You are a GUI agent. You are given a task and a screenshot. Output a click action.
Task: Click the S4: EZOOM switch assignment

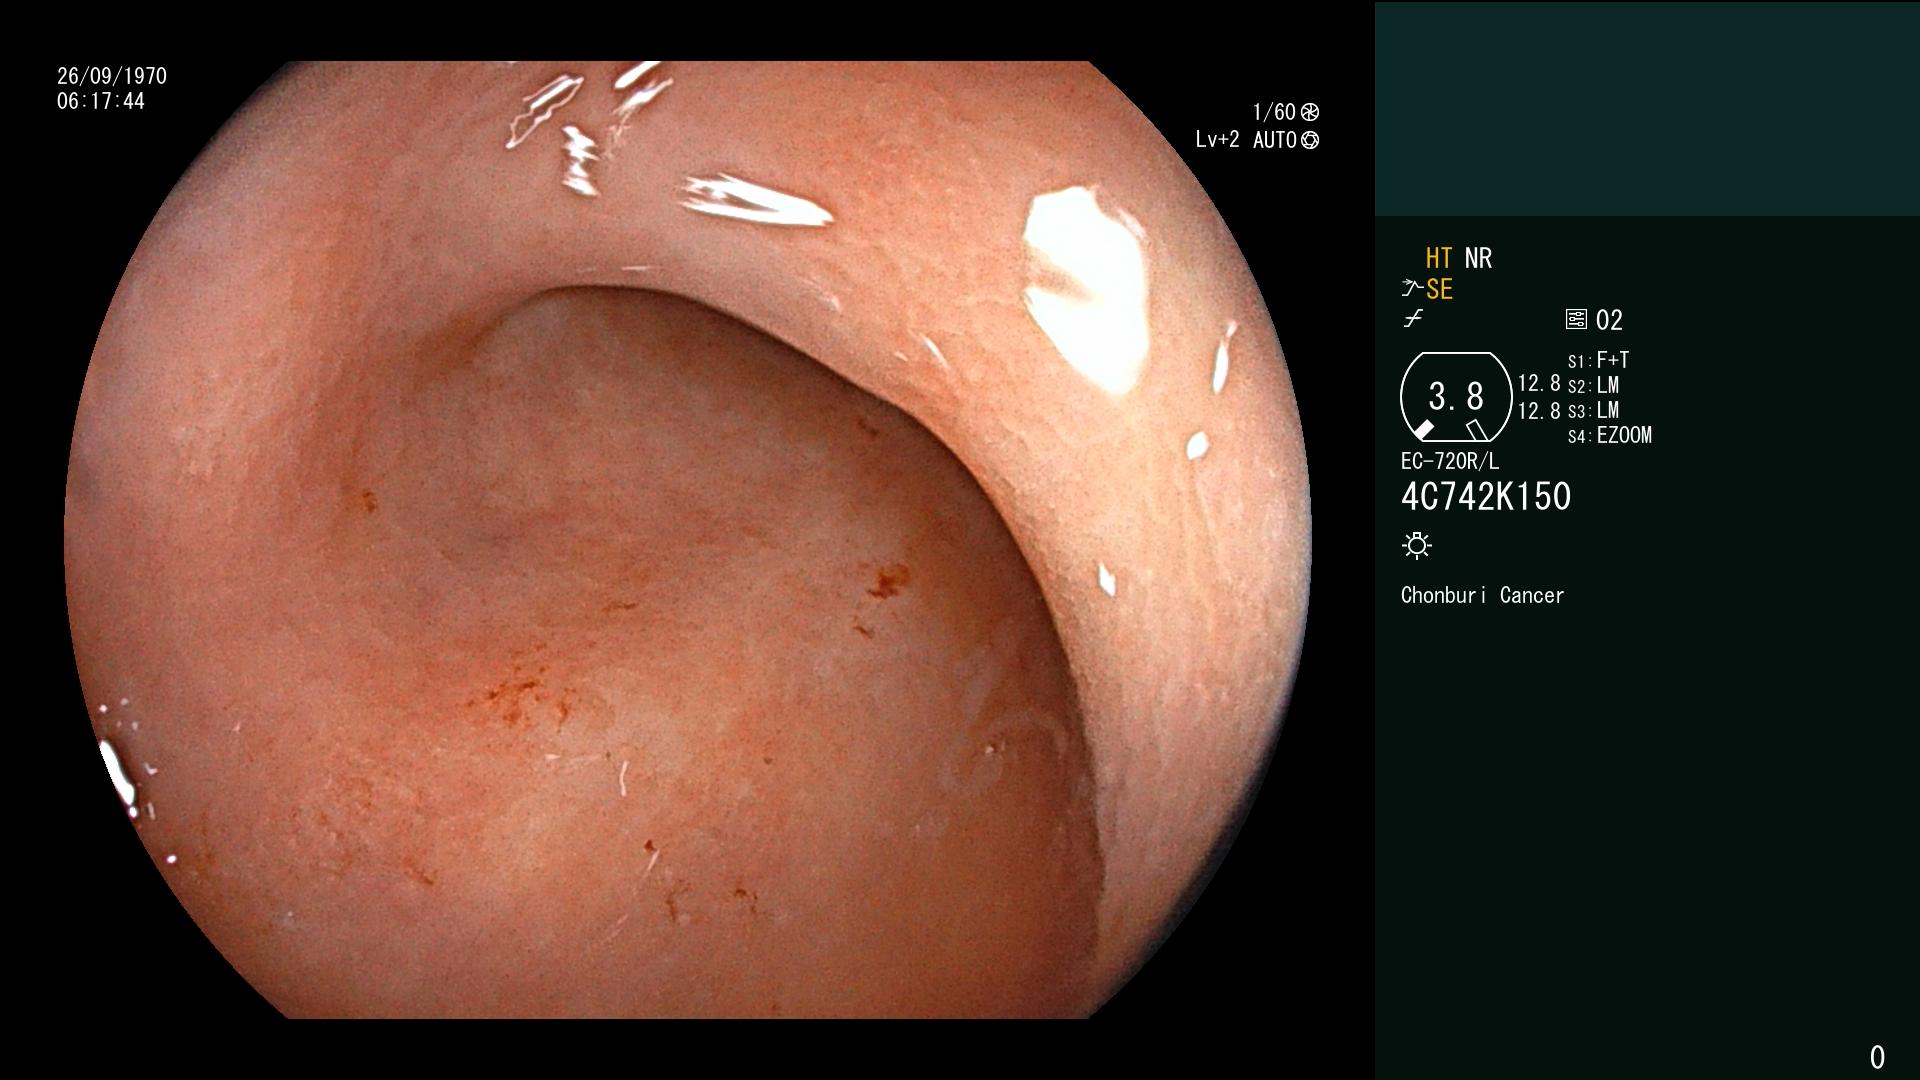tap(1610, 435)
